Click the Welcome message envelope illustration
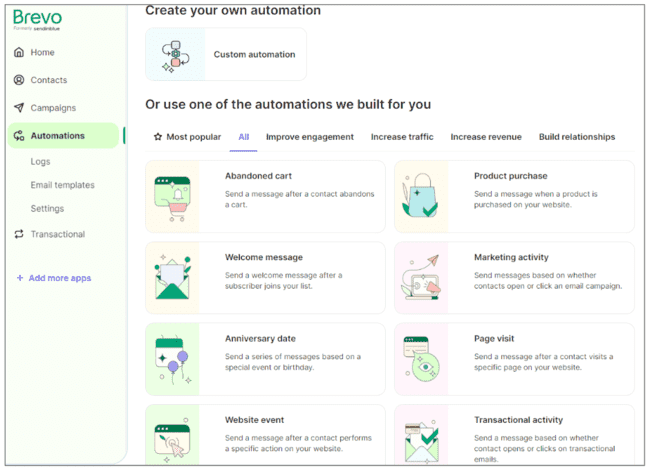The height and width of the screenshot is (472, 650). pyautogui.click(x=172, y=278)
